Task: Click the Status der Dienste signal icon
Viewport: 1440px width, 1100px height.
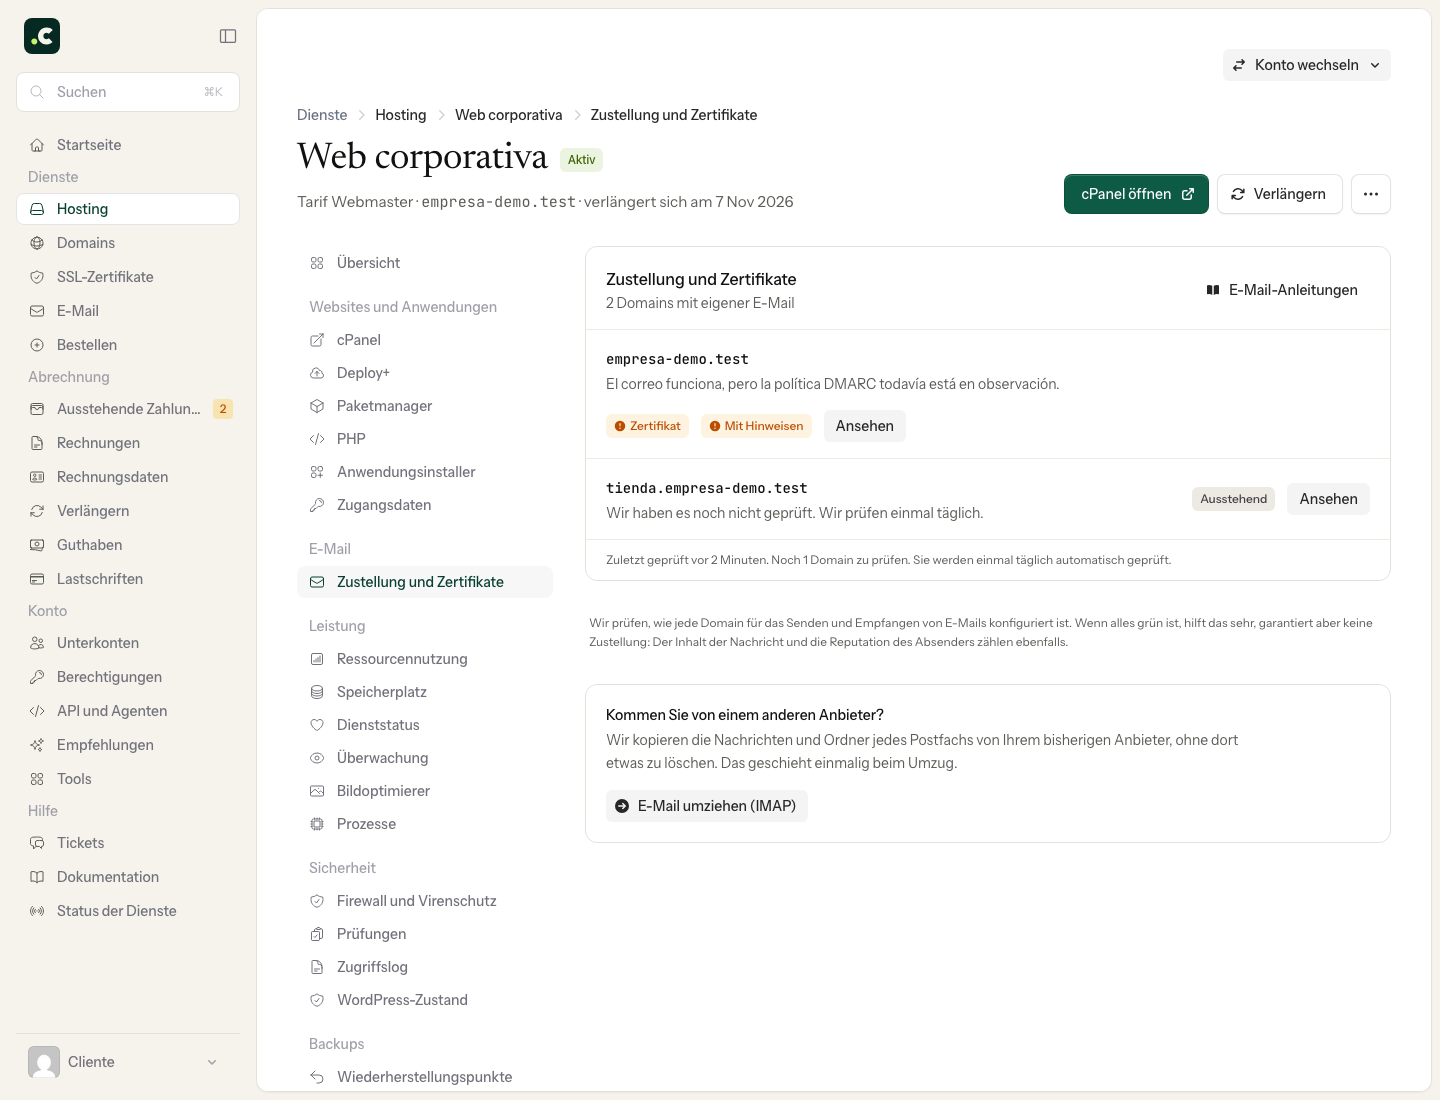Action: pyautogui.click(x=37, y=911)
